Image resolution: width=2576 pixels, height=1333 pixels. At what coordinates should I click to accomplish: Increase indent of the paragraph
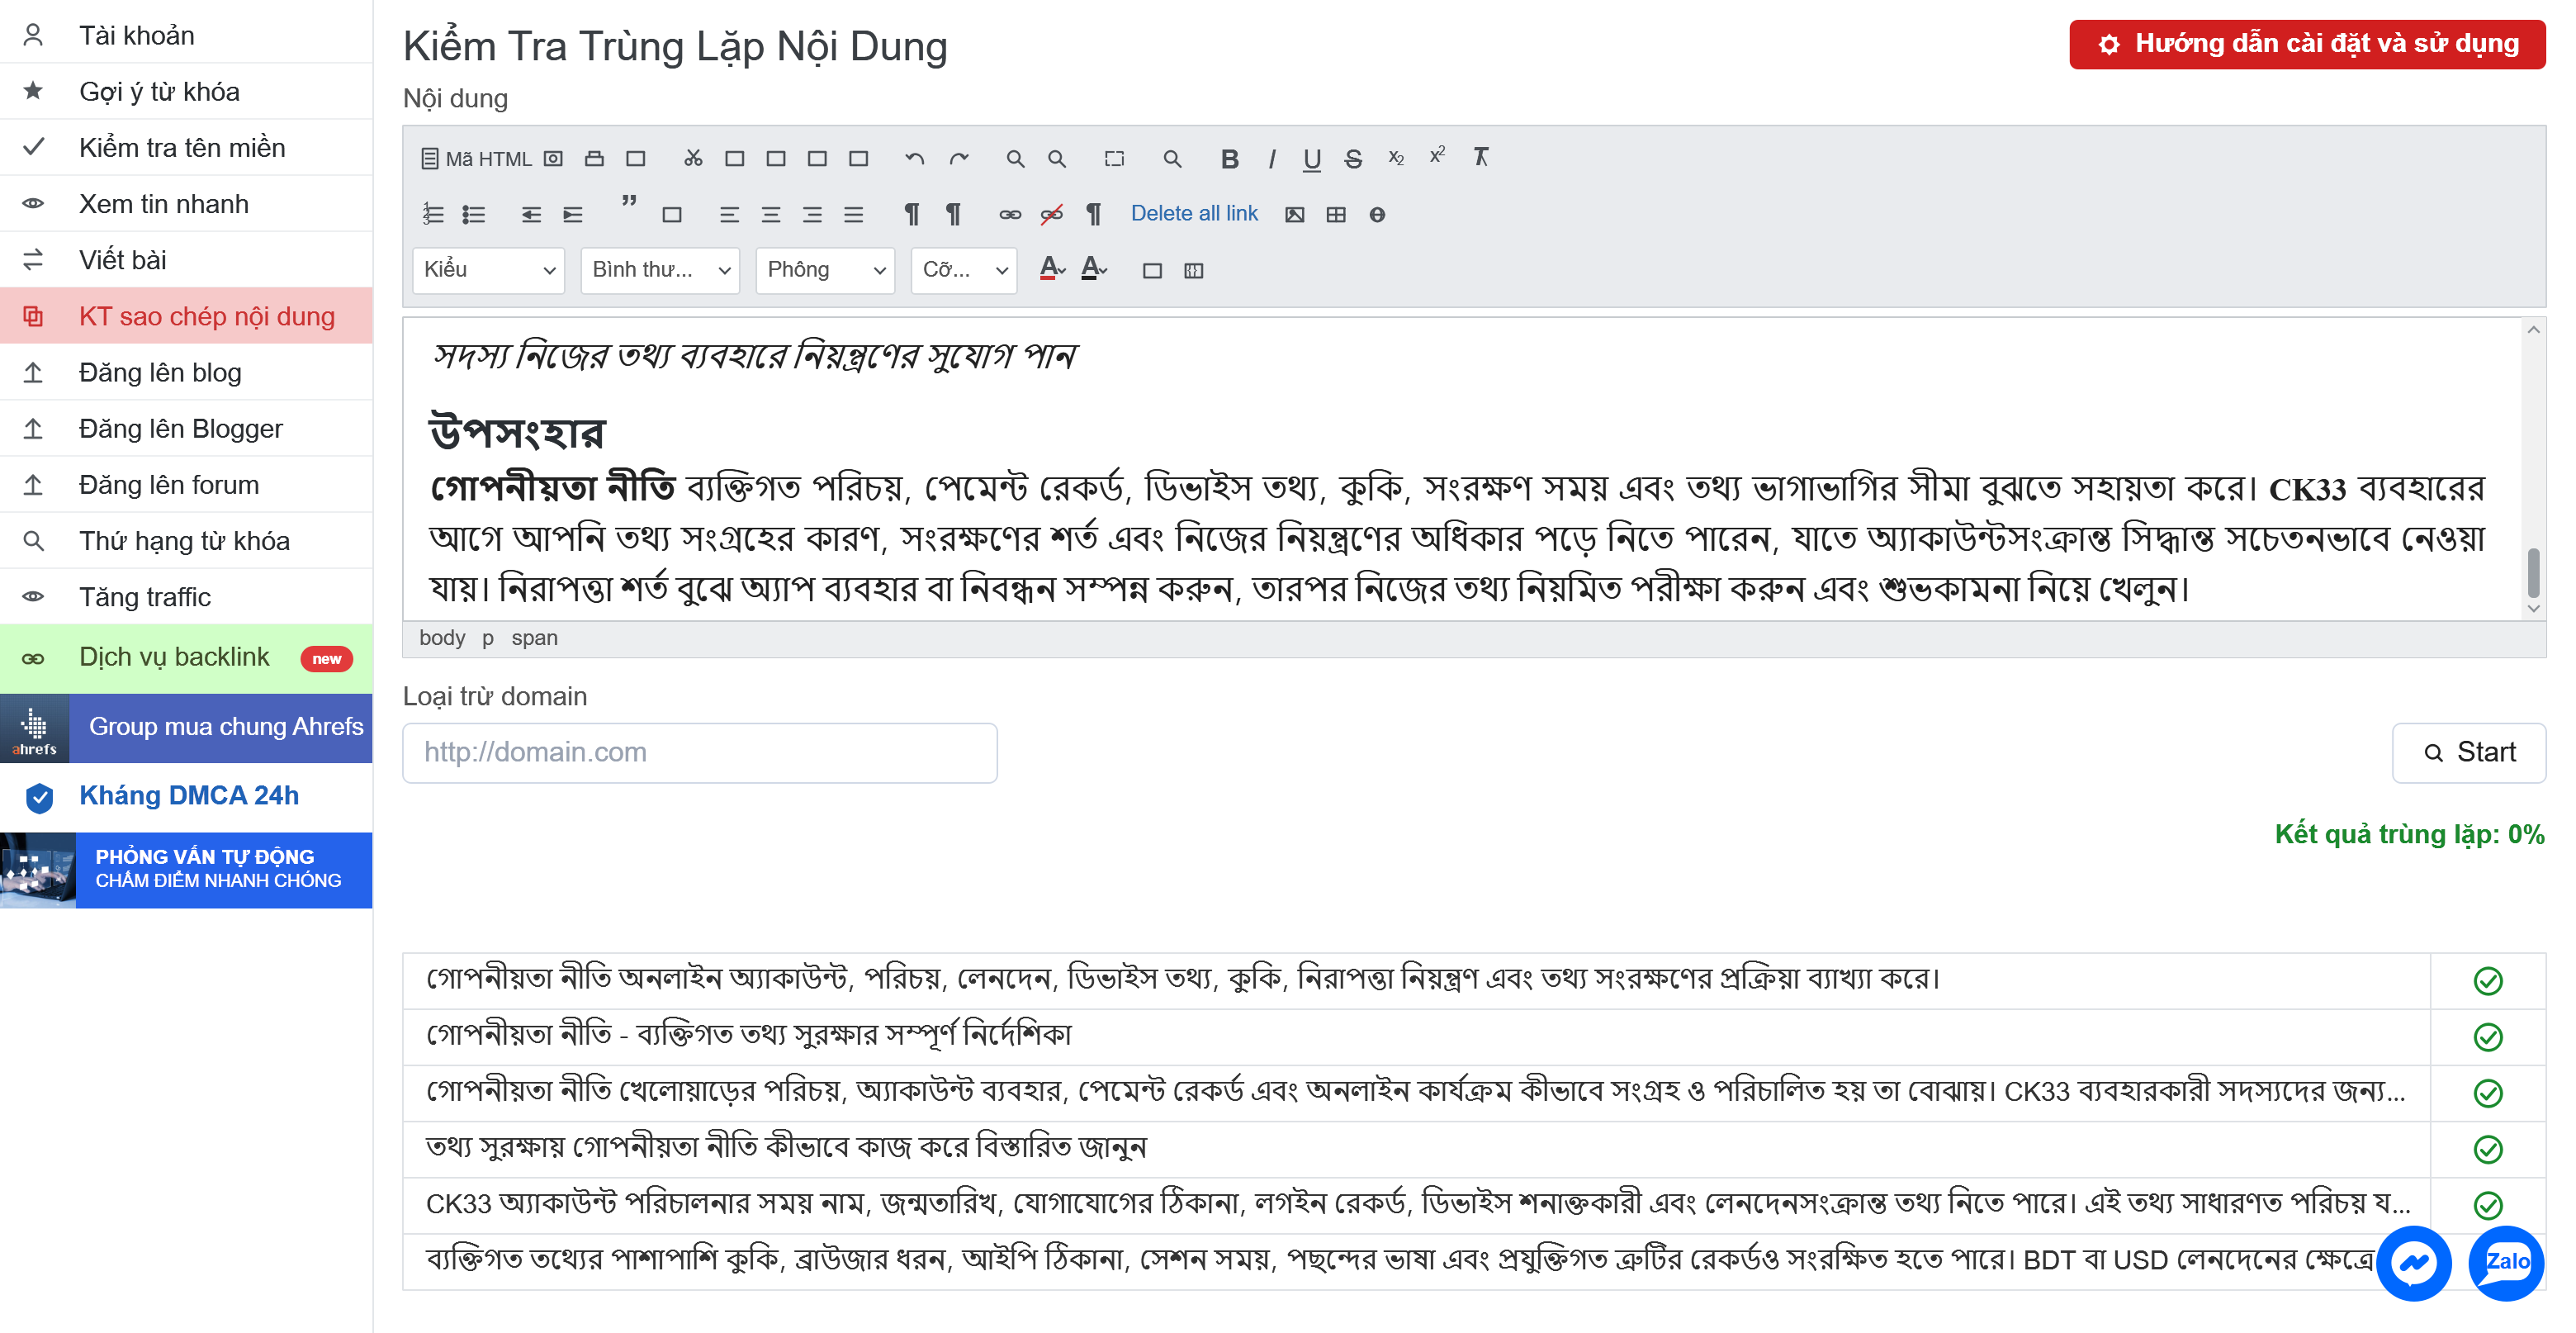tap(572, 214)
